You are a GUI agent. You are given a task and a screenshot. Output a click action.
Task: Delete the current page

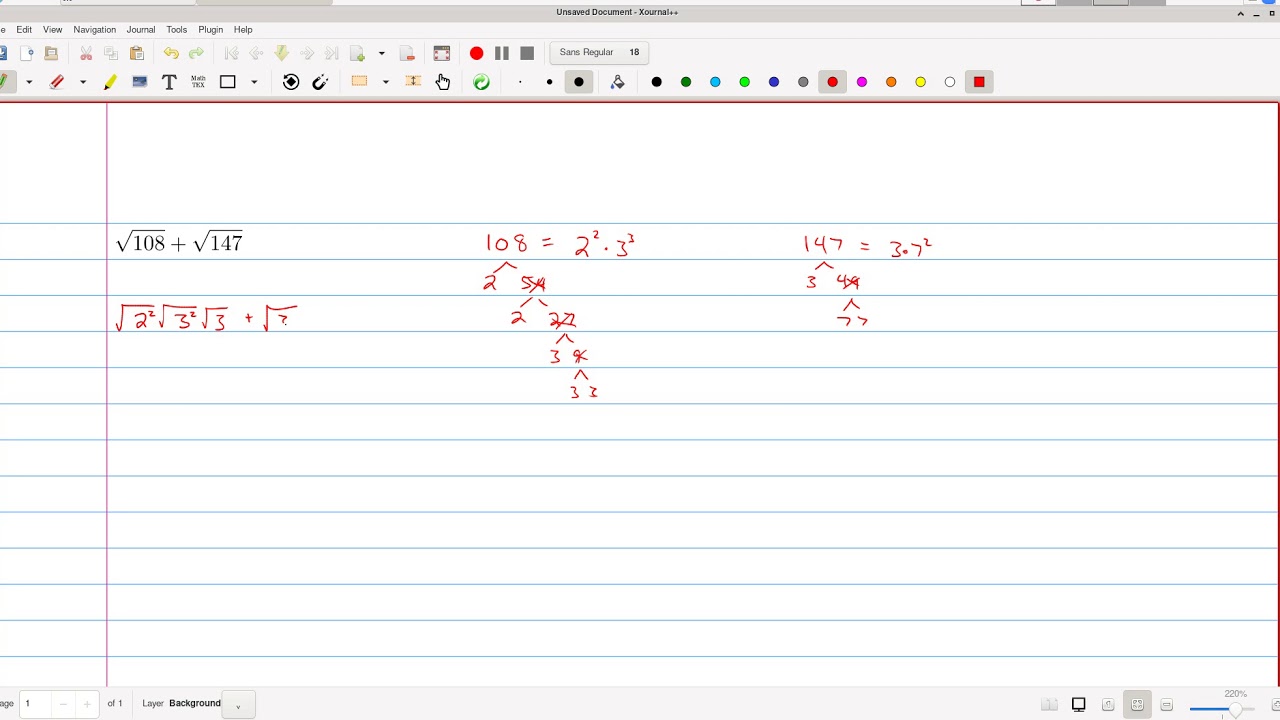(407, 53)
